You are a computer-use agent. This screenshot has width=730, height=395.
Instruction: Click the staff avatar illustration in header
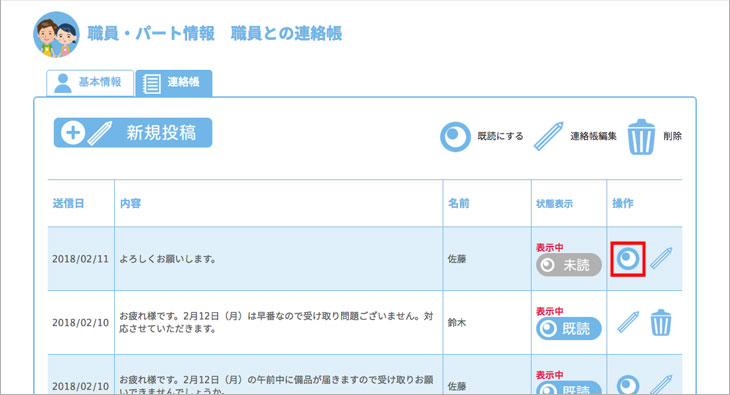click(56, 34)
